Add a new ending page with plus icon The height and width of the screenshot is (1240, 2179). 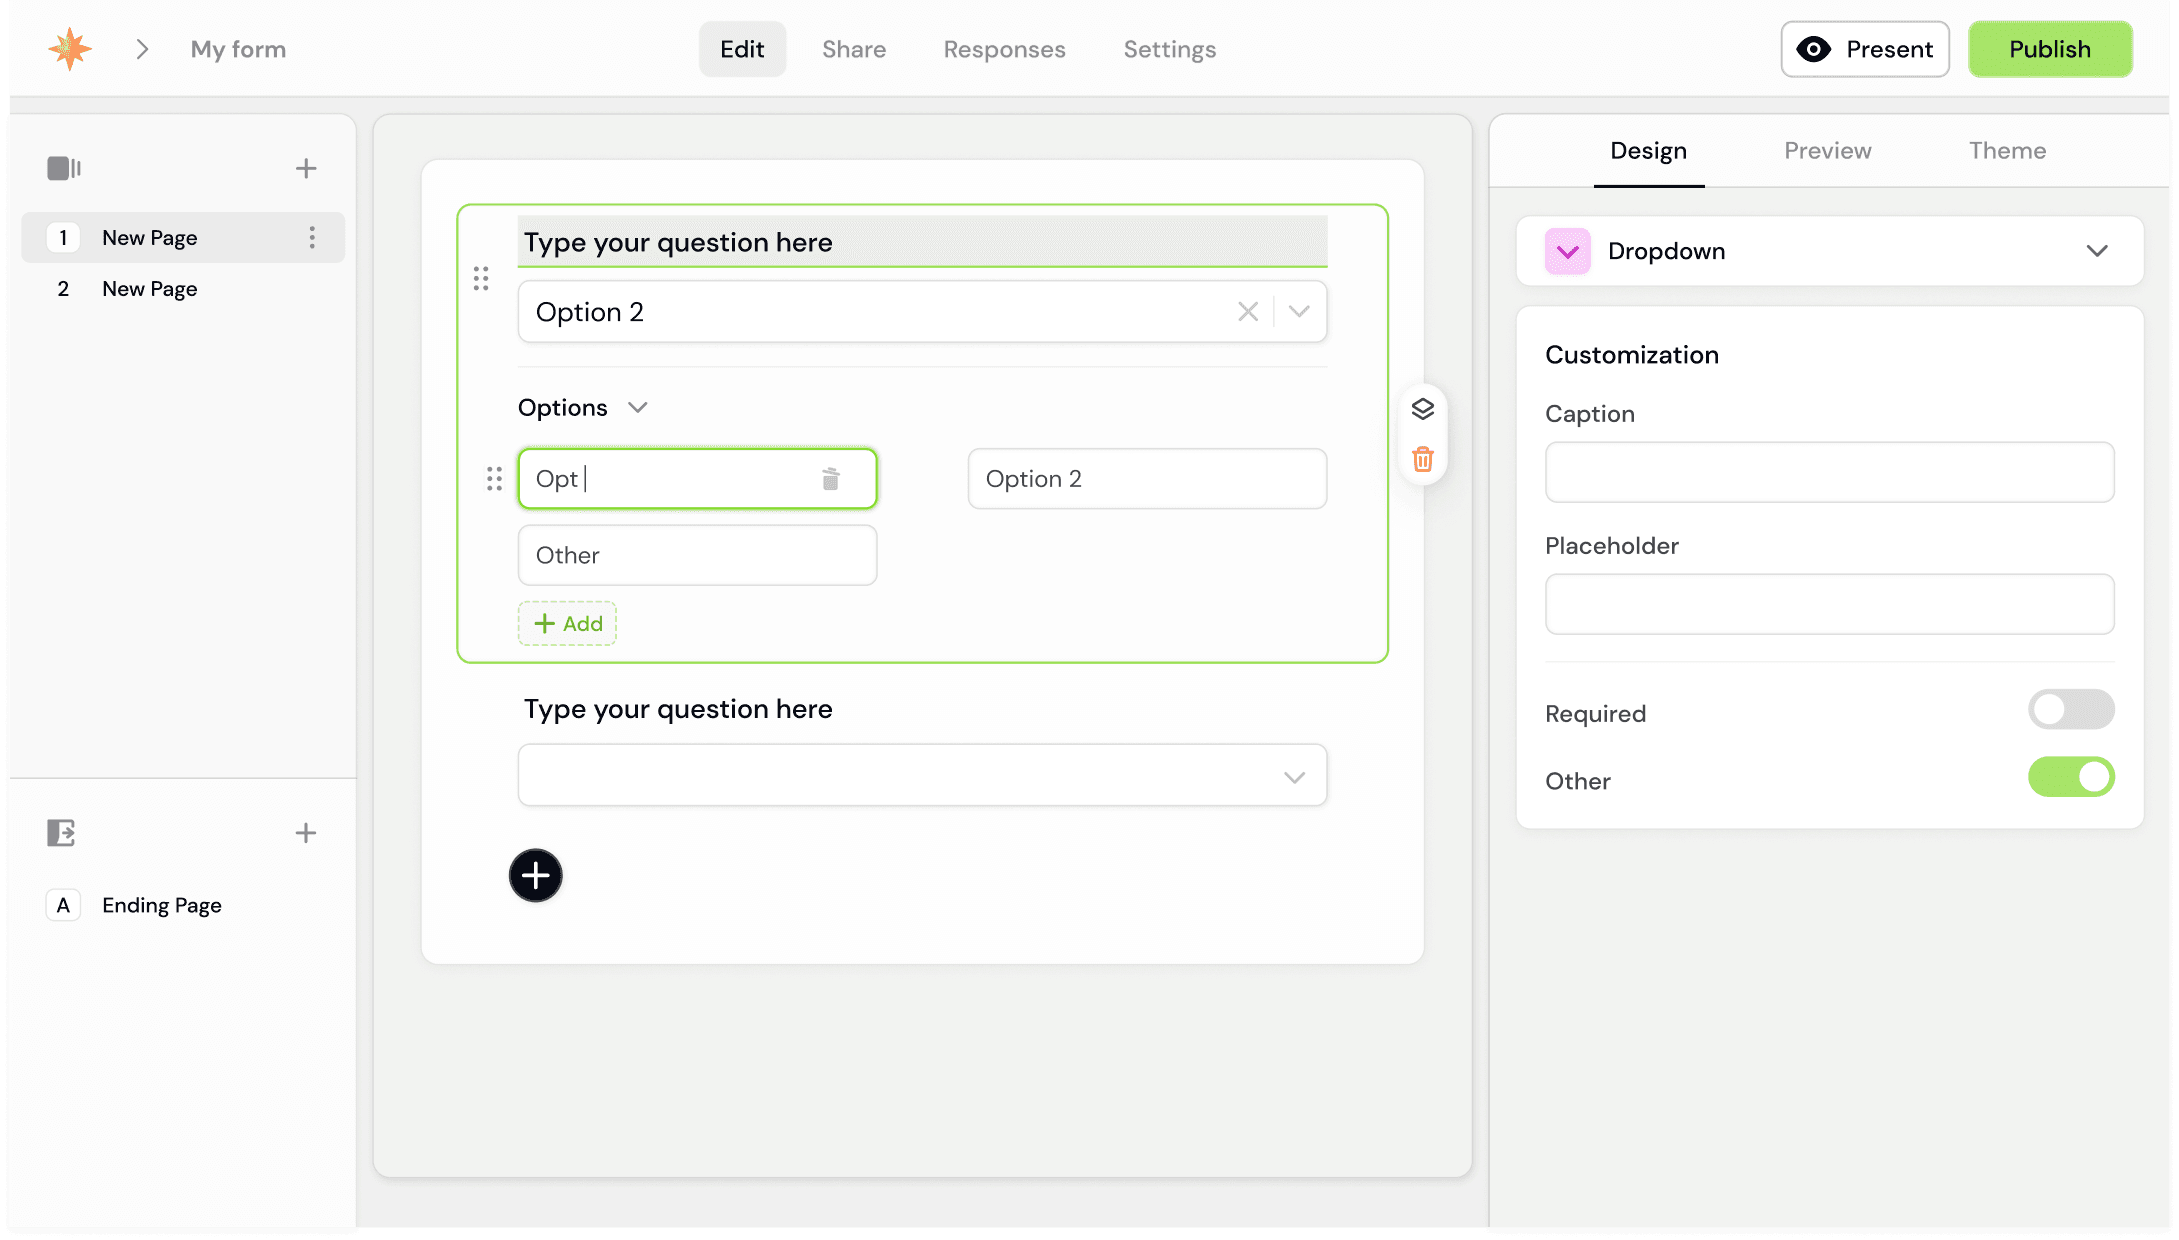point(306,832)
